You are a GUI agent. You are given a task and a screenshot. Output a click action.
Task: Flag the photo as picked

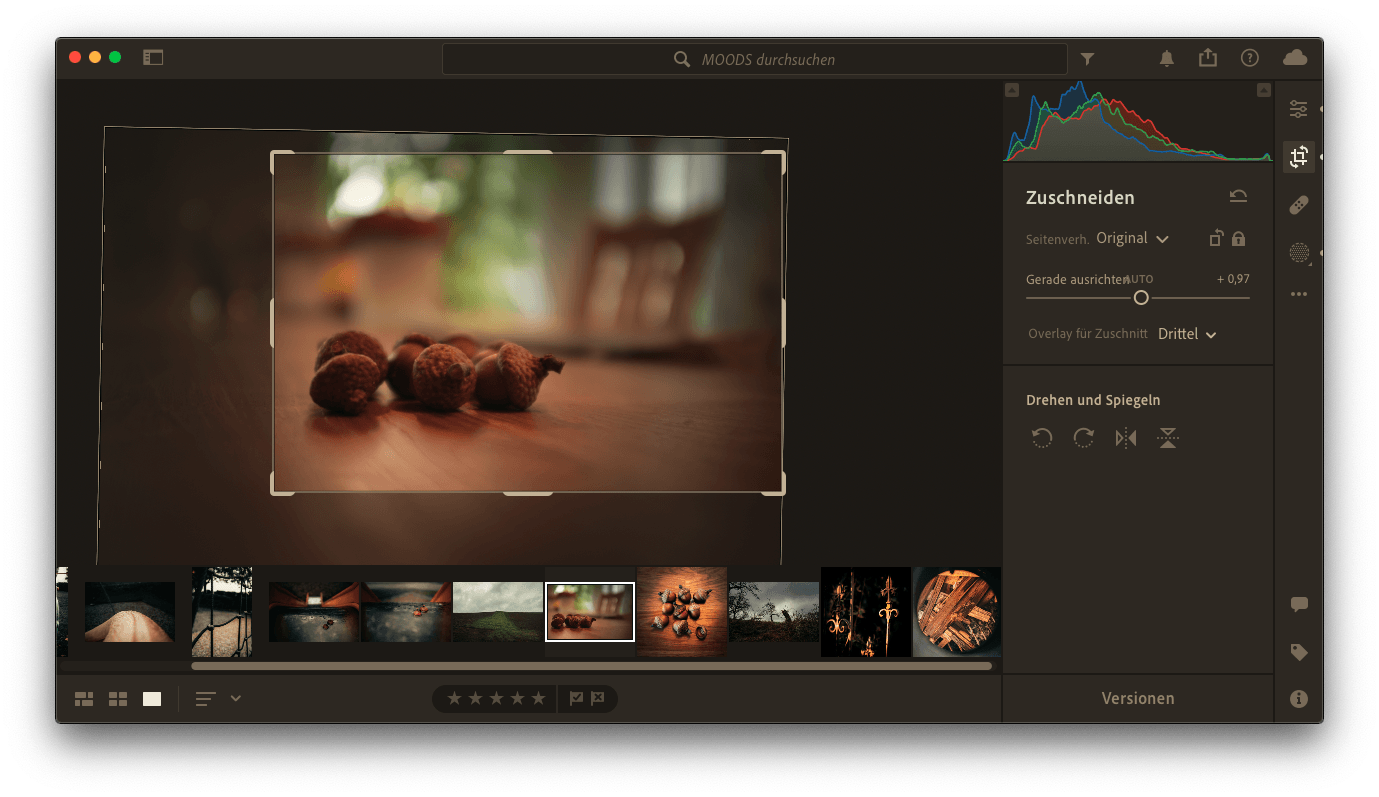[x=576, y=699]
